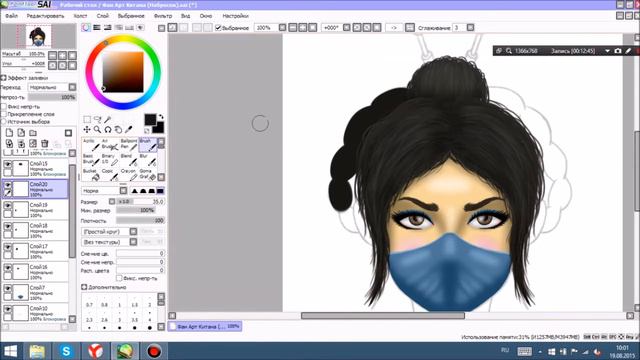640x360 pixels.
Task: Open canvas zoom 100% dropdown
Action: coord(282,27)
